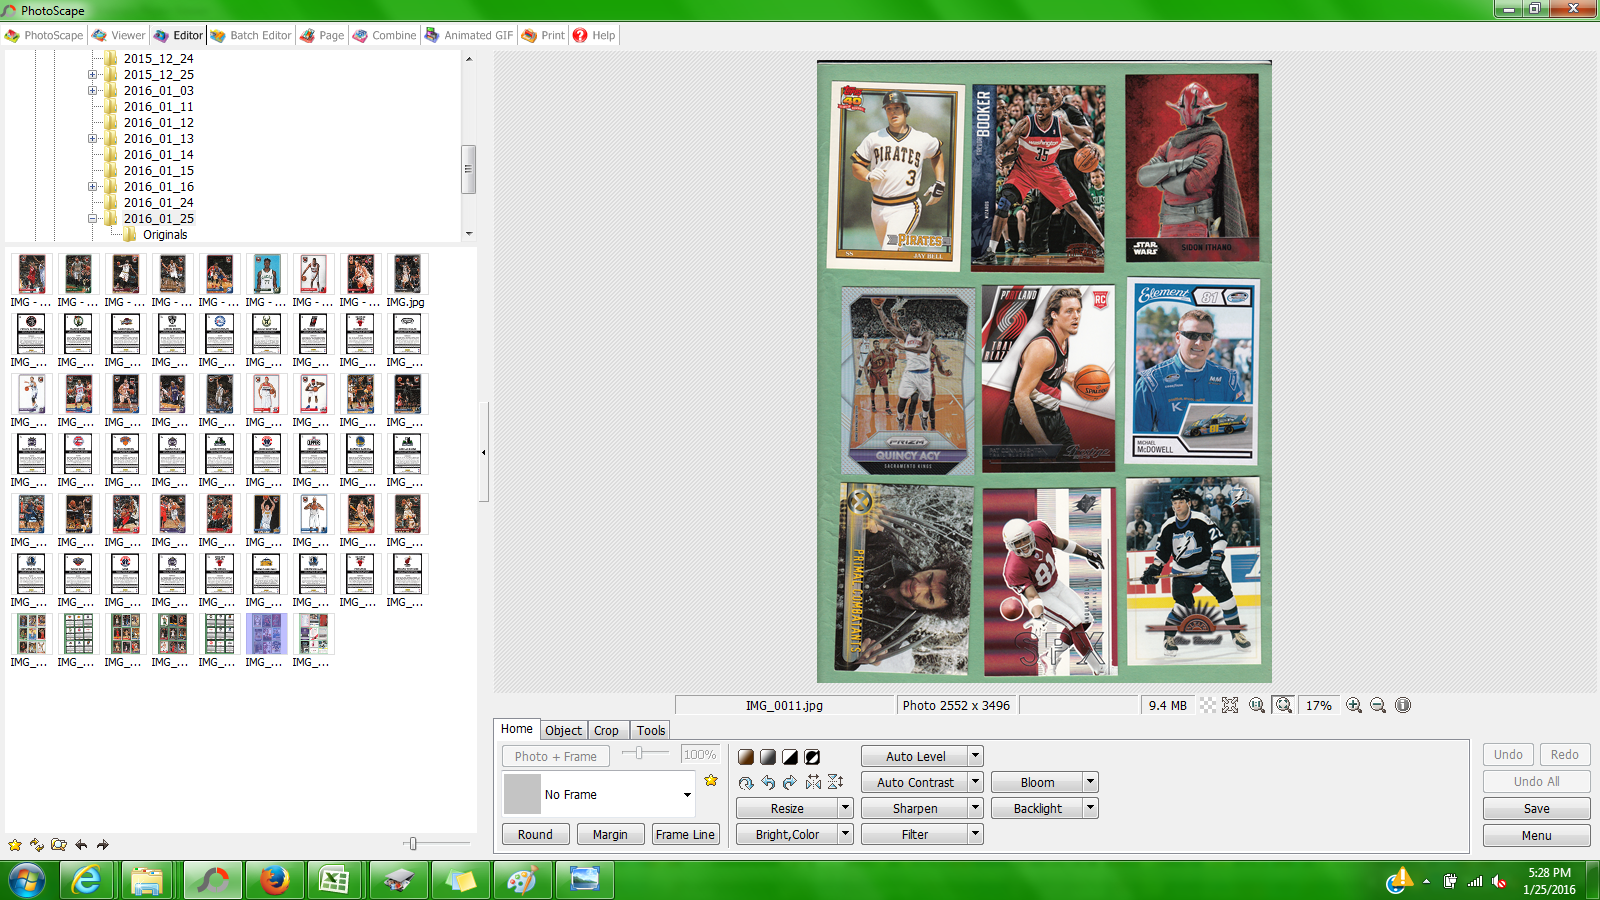The width and height of the screenshot is (1600, 900).
Task: Expand the 2016_01_13 folder node
Action: coord(92,139)
